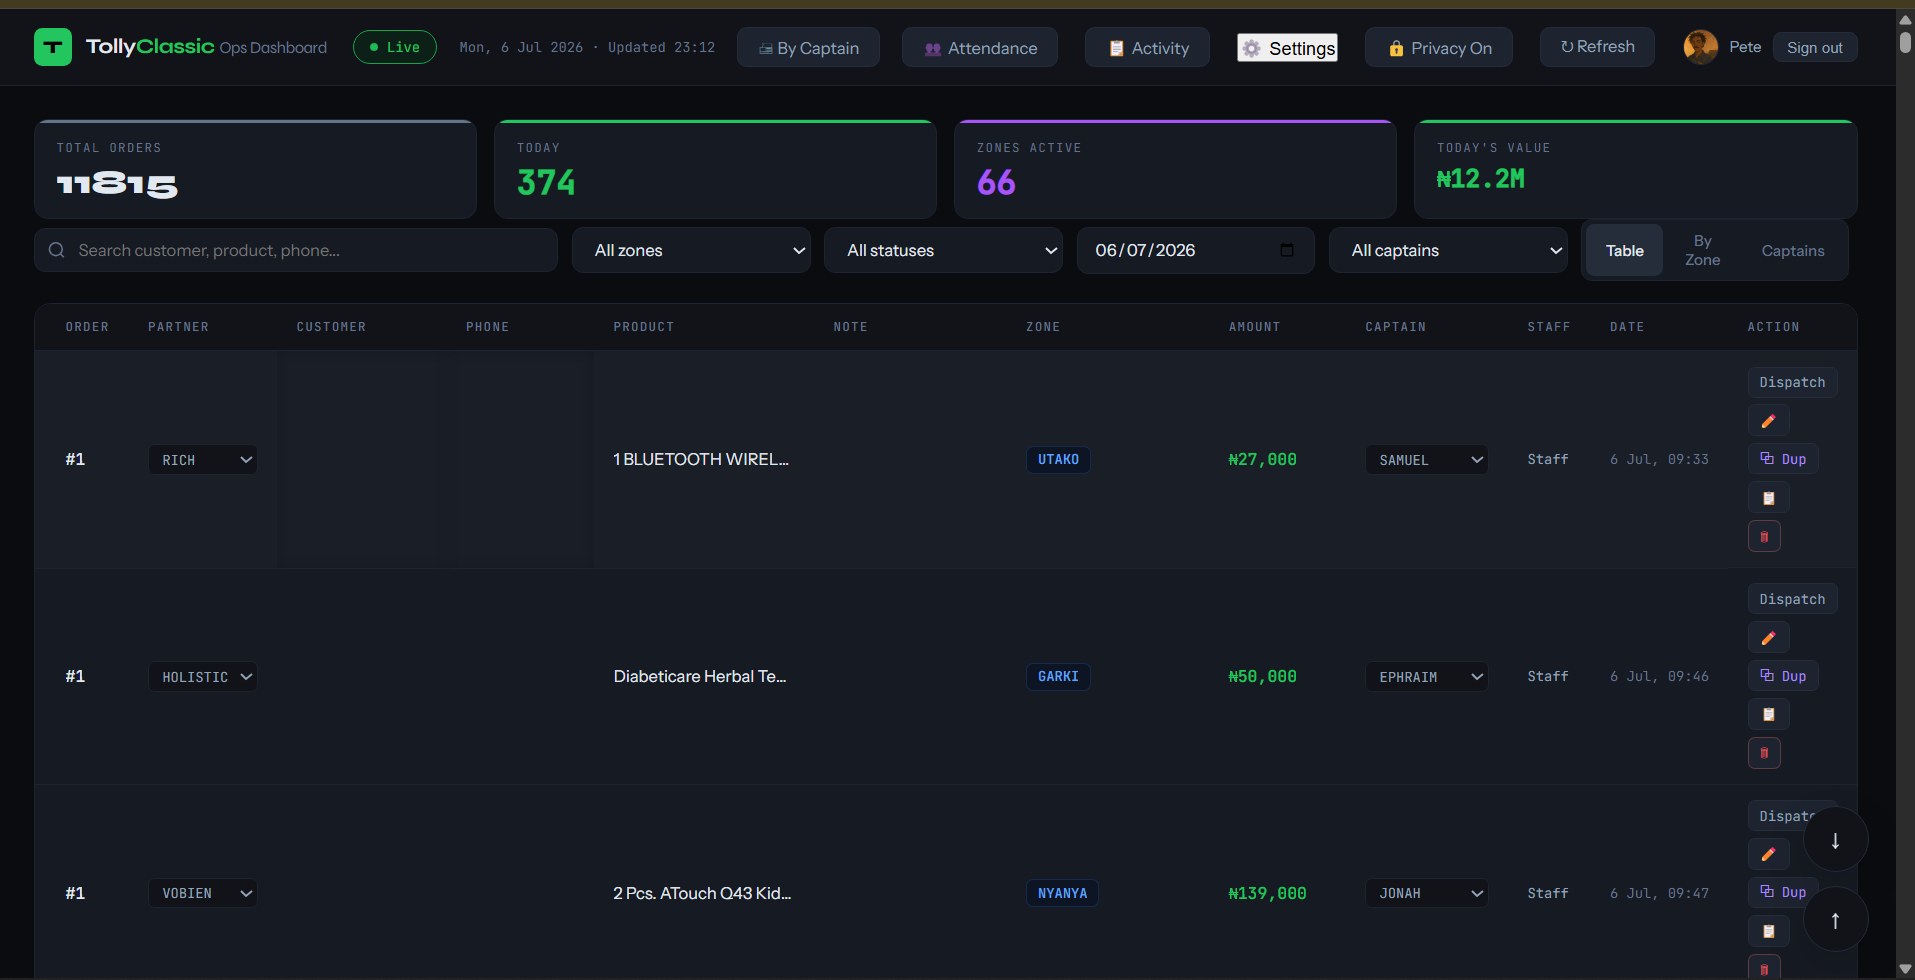
Task: Click the Today 374 stat card
Action: (715, 169)
